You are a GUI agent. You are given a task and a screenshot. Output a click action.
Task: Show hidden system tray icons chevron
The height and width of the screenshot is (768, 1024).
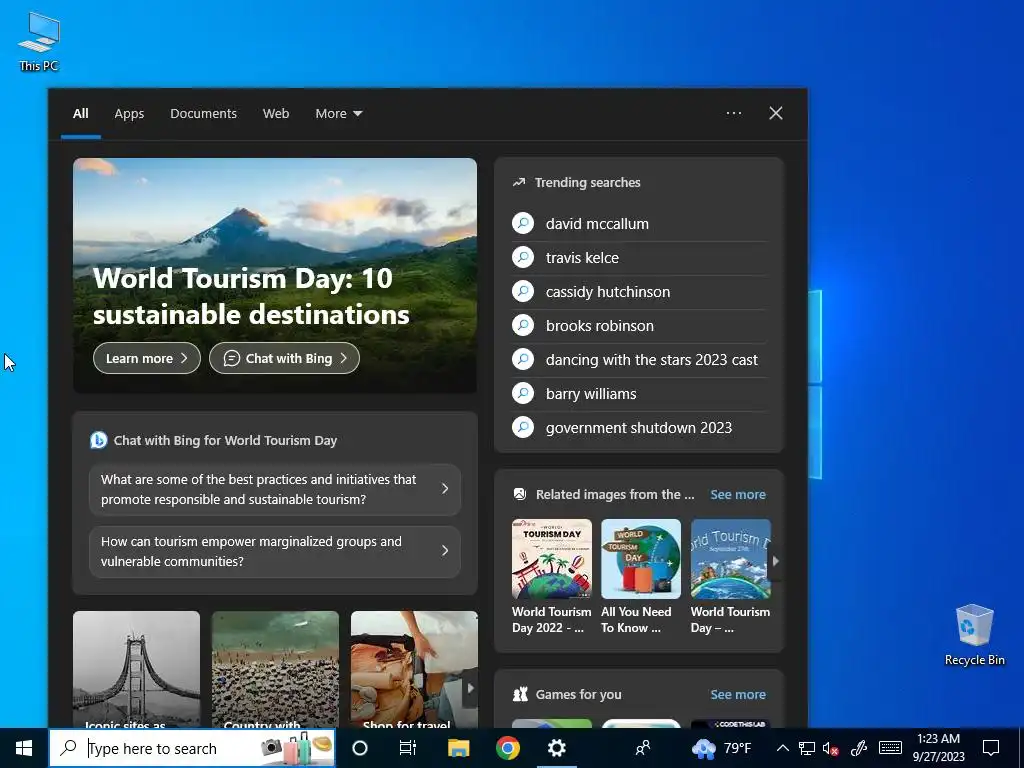click(x=782, y=748)
